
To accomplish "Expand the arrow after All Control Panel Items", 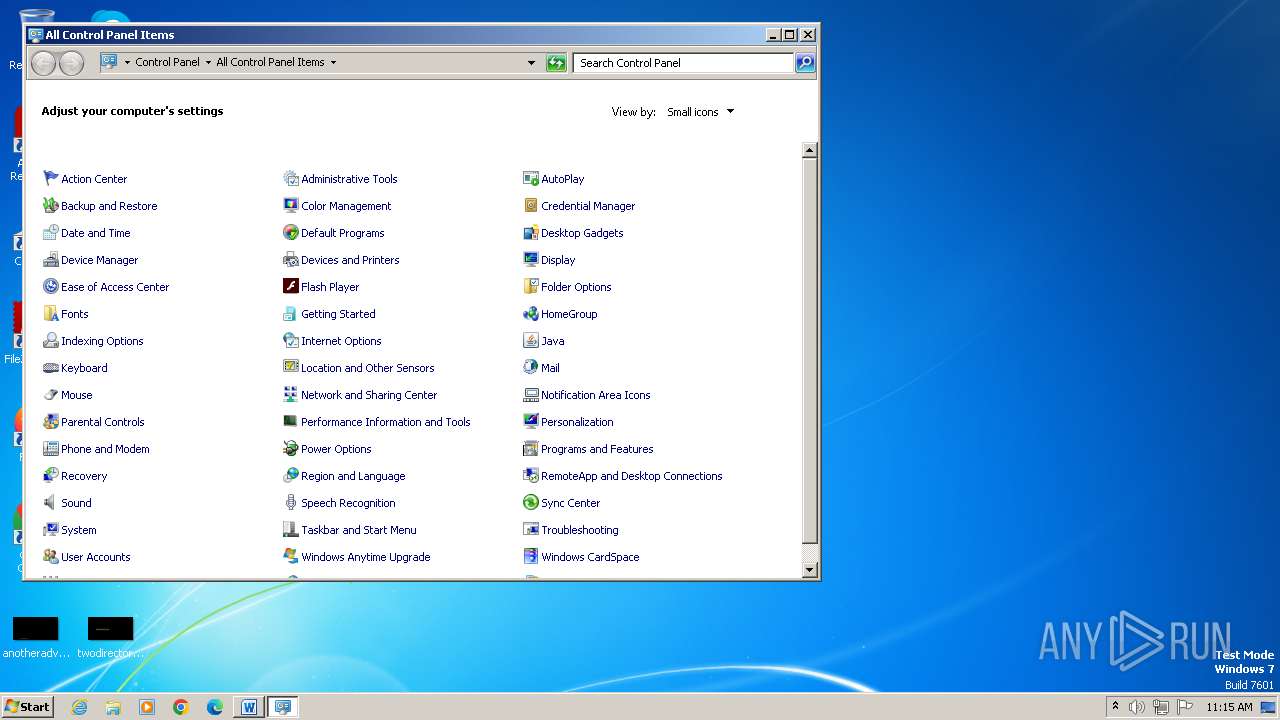I will (333, 62).
